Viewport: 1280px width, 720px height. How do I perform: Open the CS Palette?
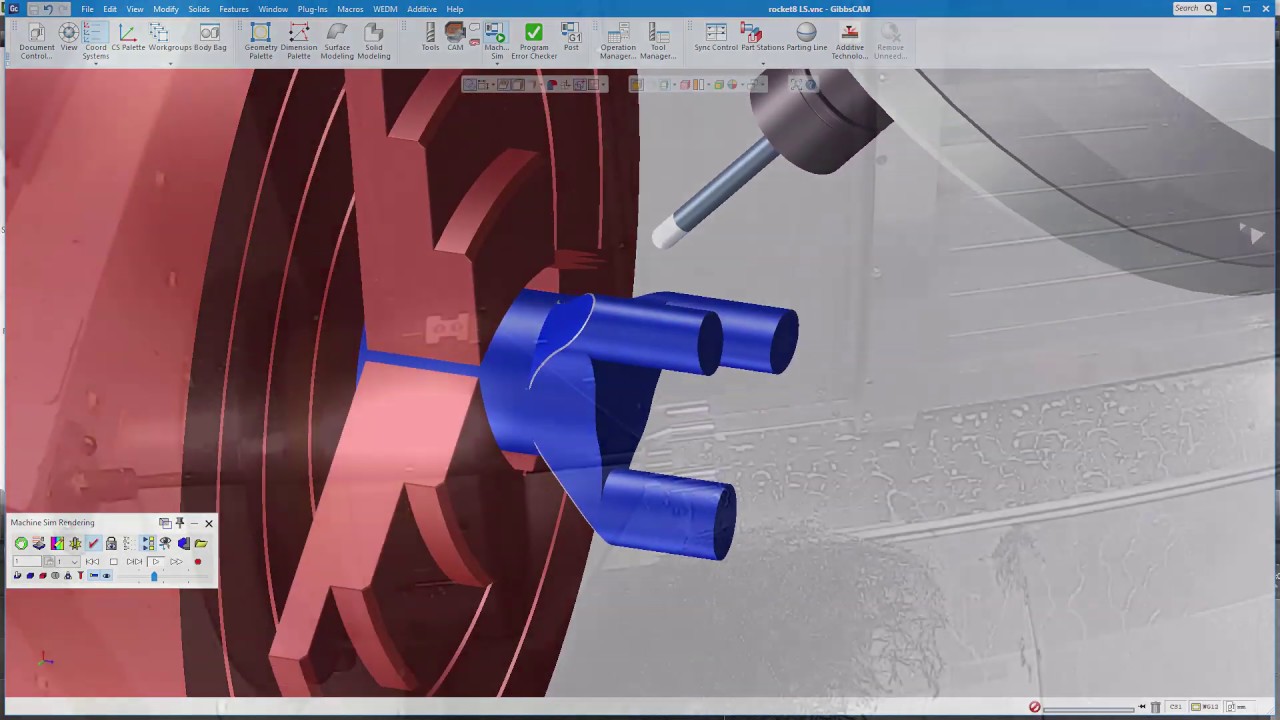pyautogui.click(x=128, y=38)
